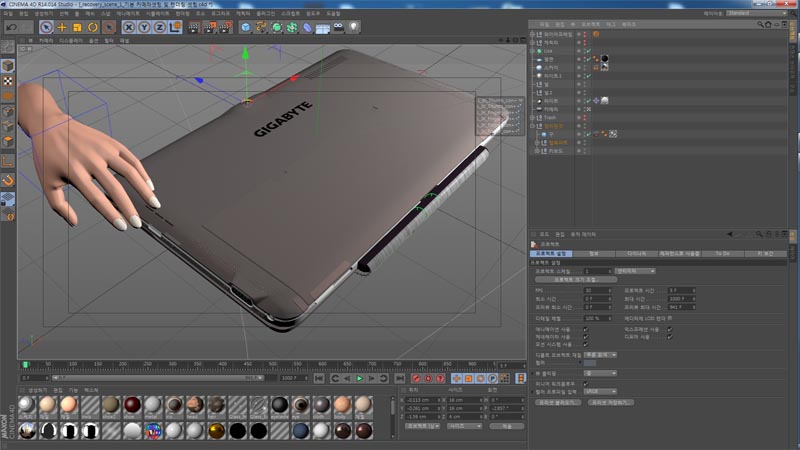Enable Model mode in left sidebar
Image resolution: width=800 pixels, height=450 pixels.
tap(8, 65)
